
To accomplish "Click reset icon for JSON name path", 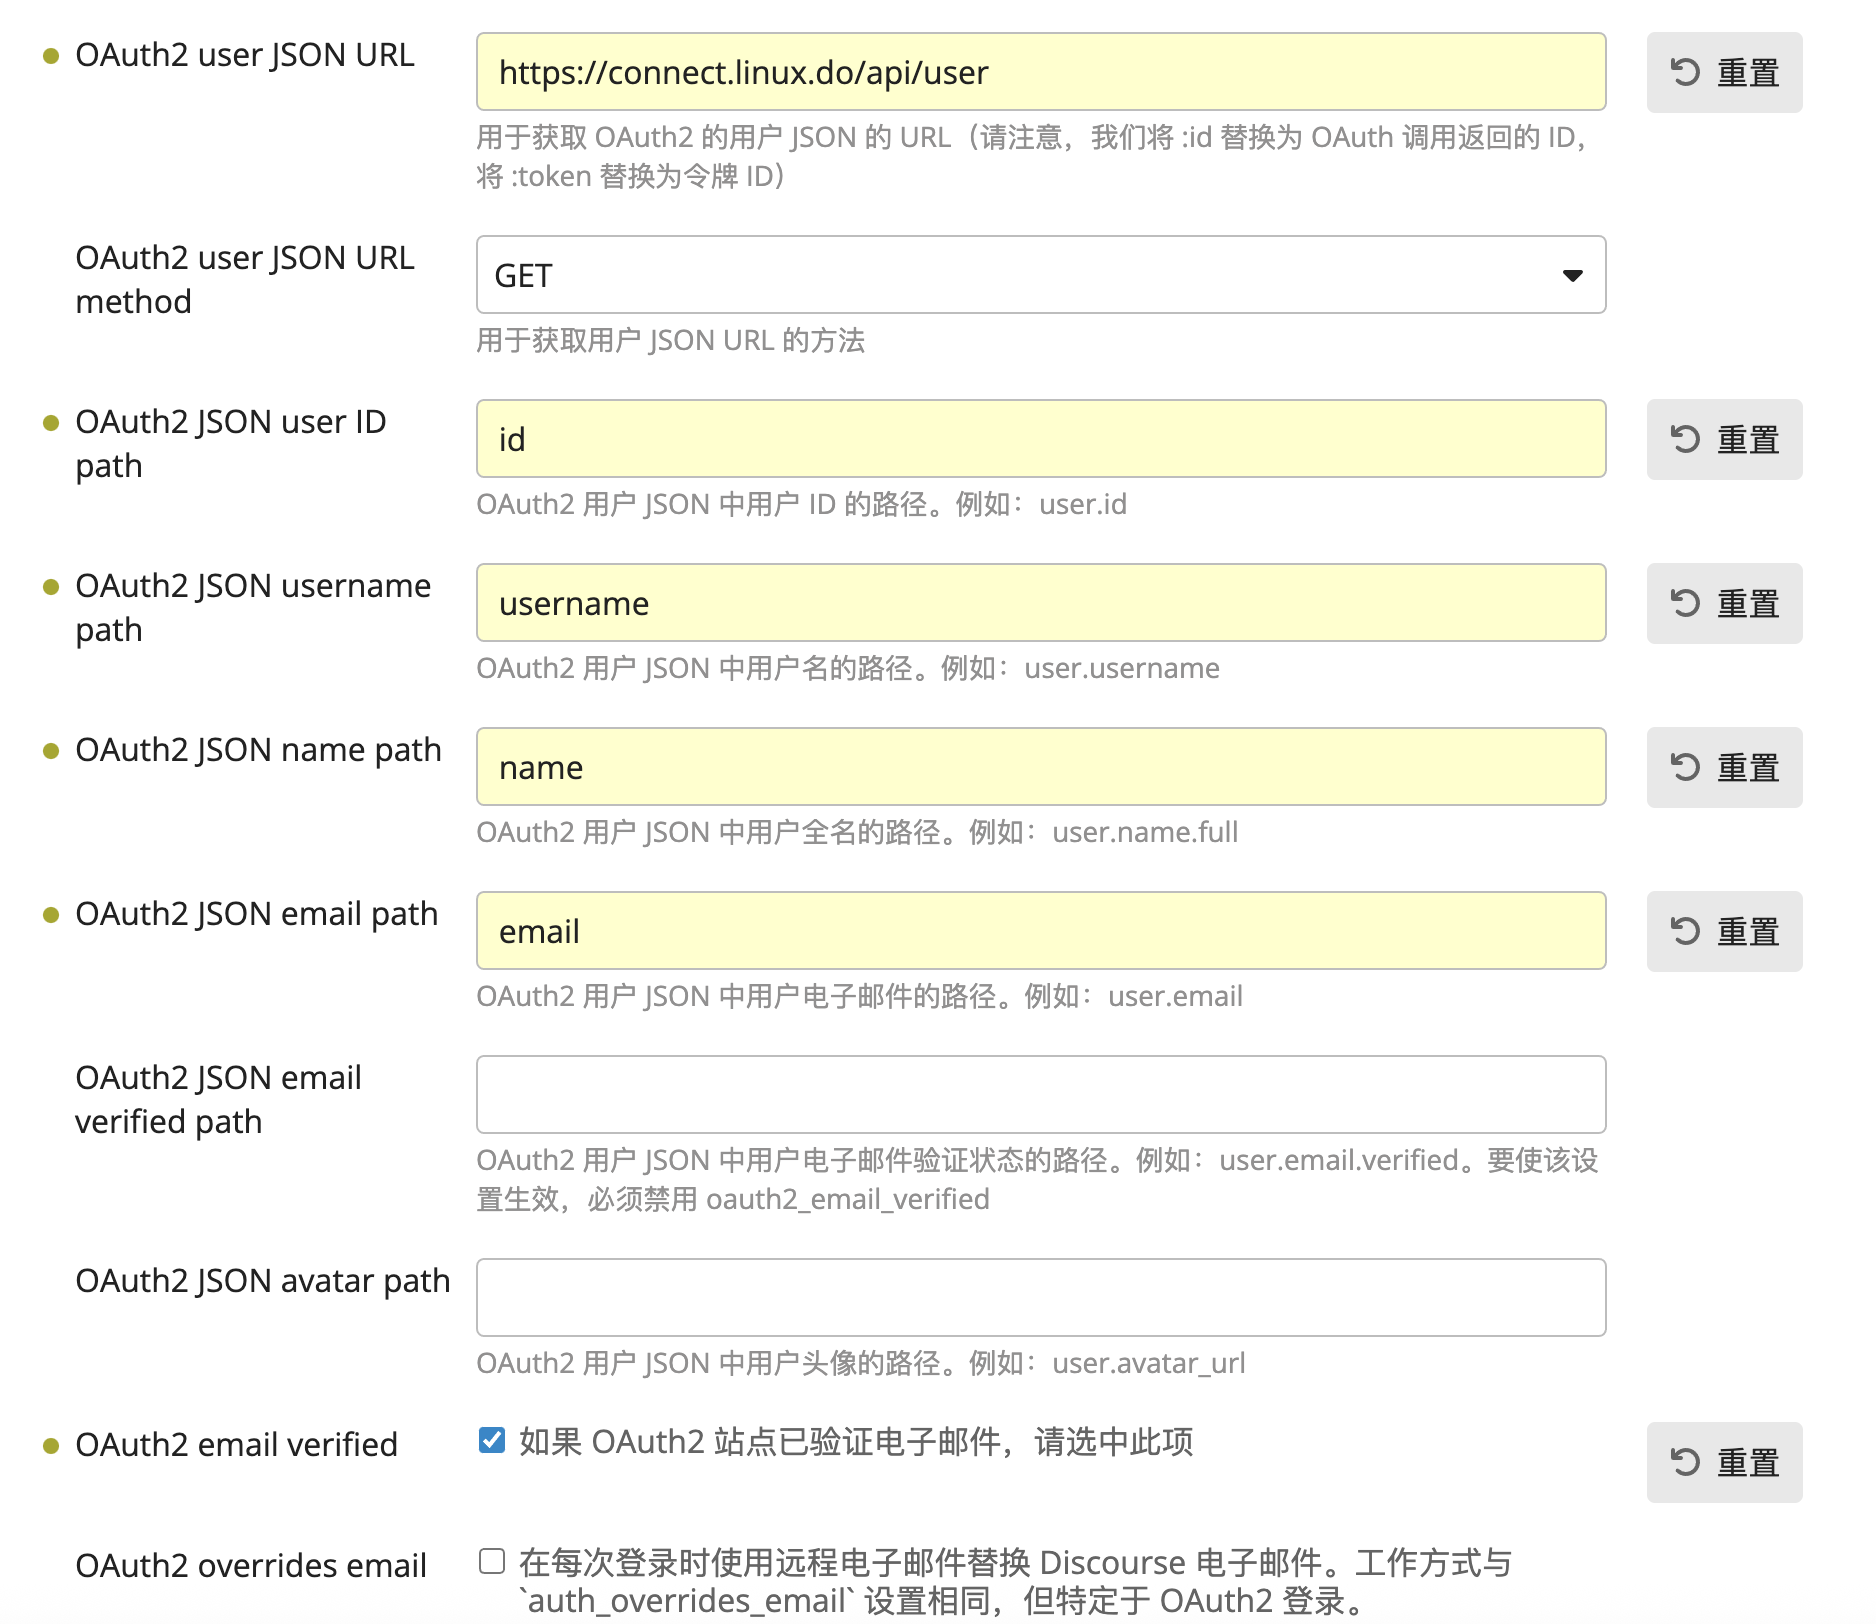I will [1685, 767].
